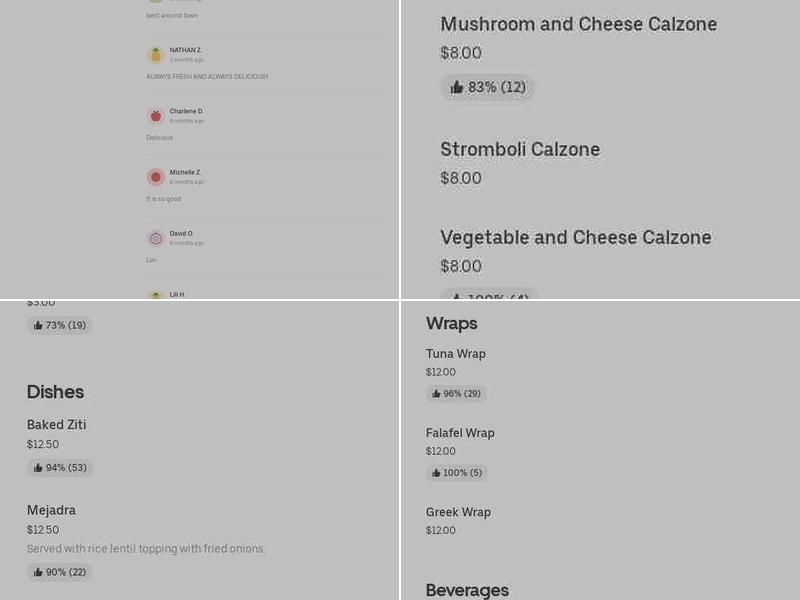This screenshot has width=800, height=600.
Task: Click the Wraps section heading
Action: pos(451,323)
